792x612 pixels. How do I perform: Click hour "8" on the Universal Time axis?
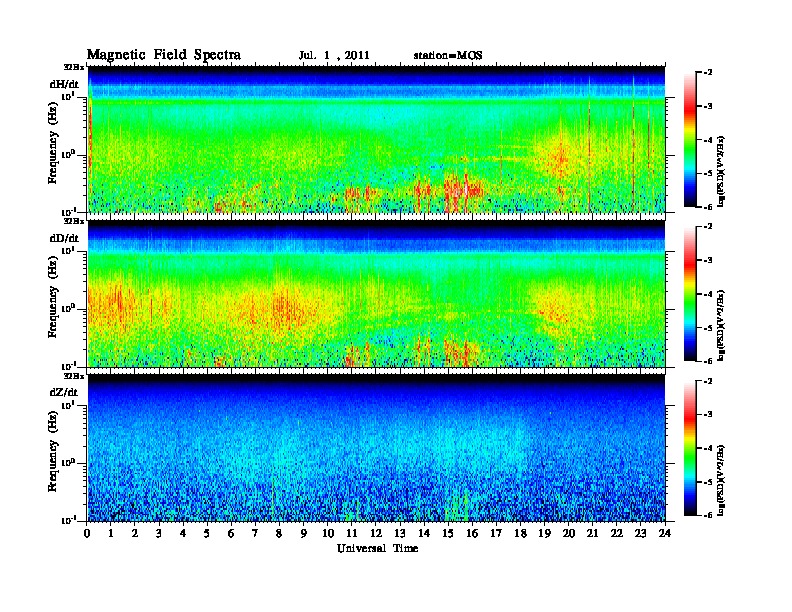pyautogui.click(x=279, y=533)
